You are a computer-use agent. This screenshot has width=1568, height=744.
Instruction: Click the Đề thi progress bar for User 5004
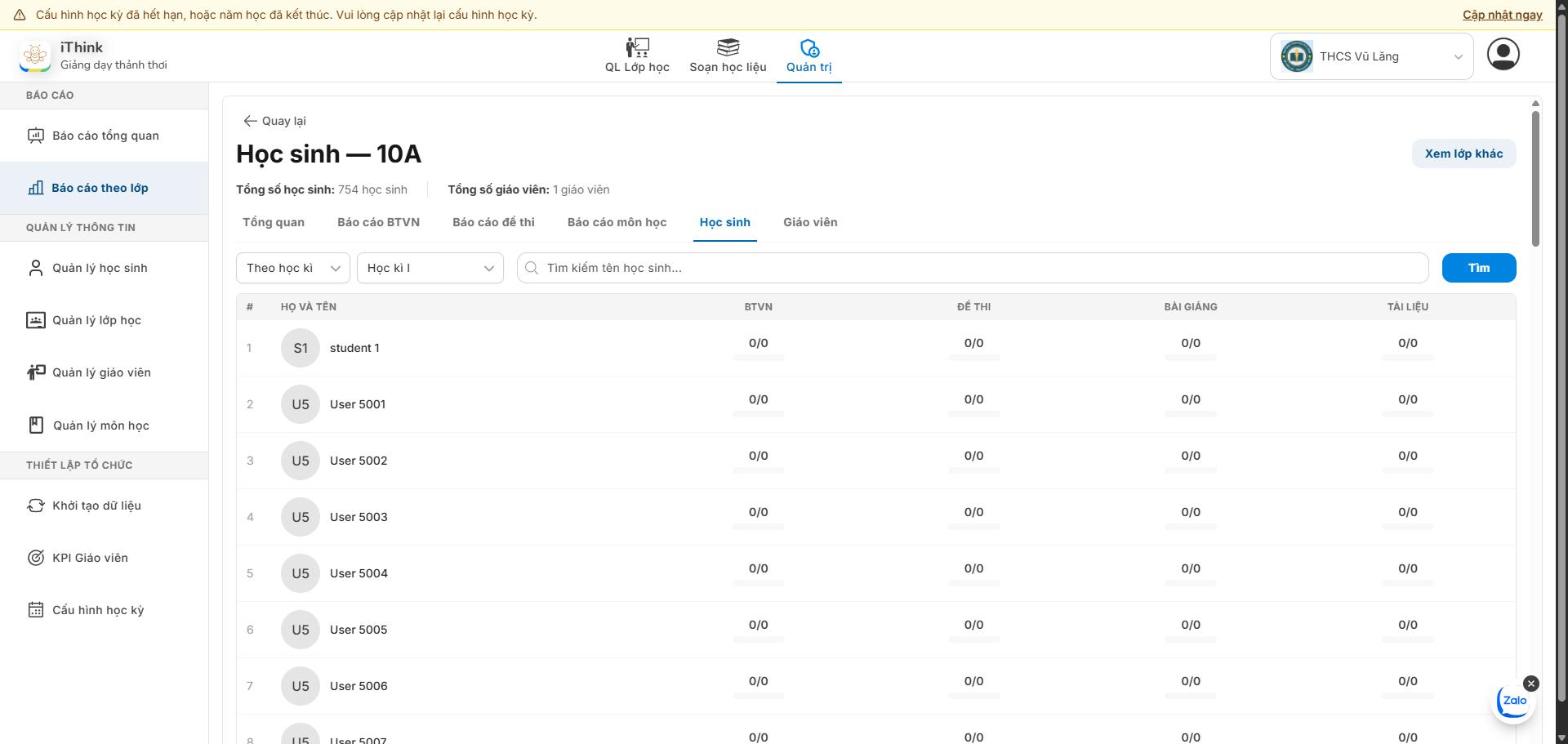click(973, 583)
